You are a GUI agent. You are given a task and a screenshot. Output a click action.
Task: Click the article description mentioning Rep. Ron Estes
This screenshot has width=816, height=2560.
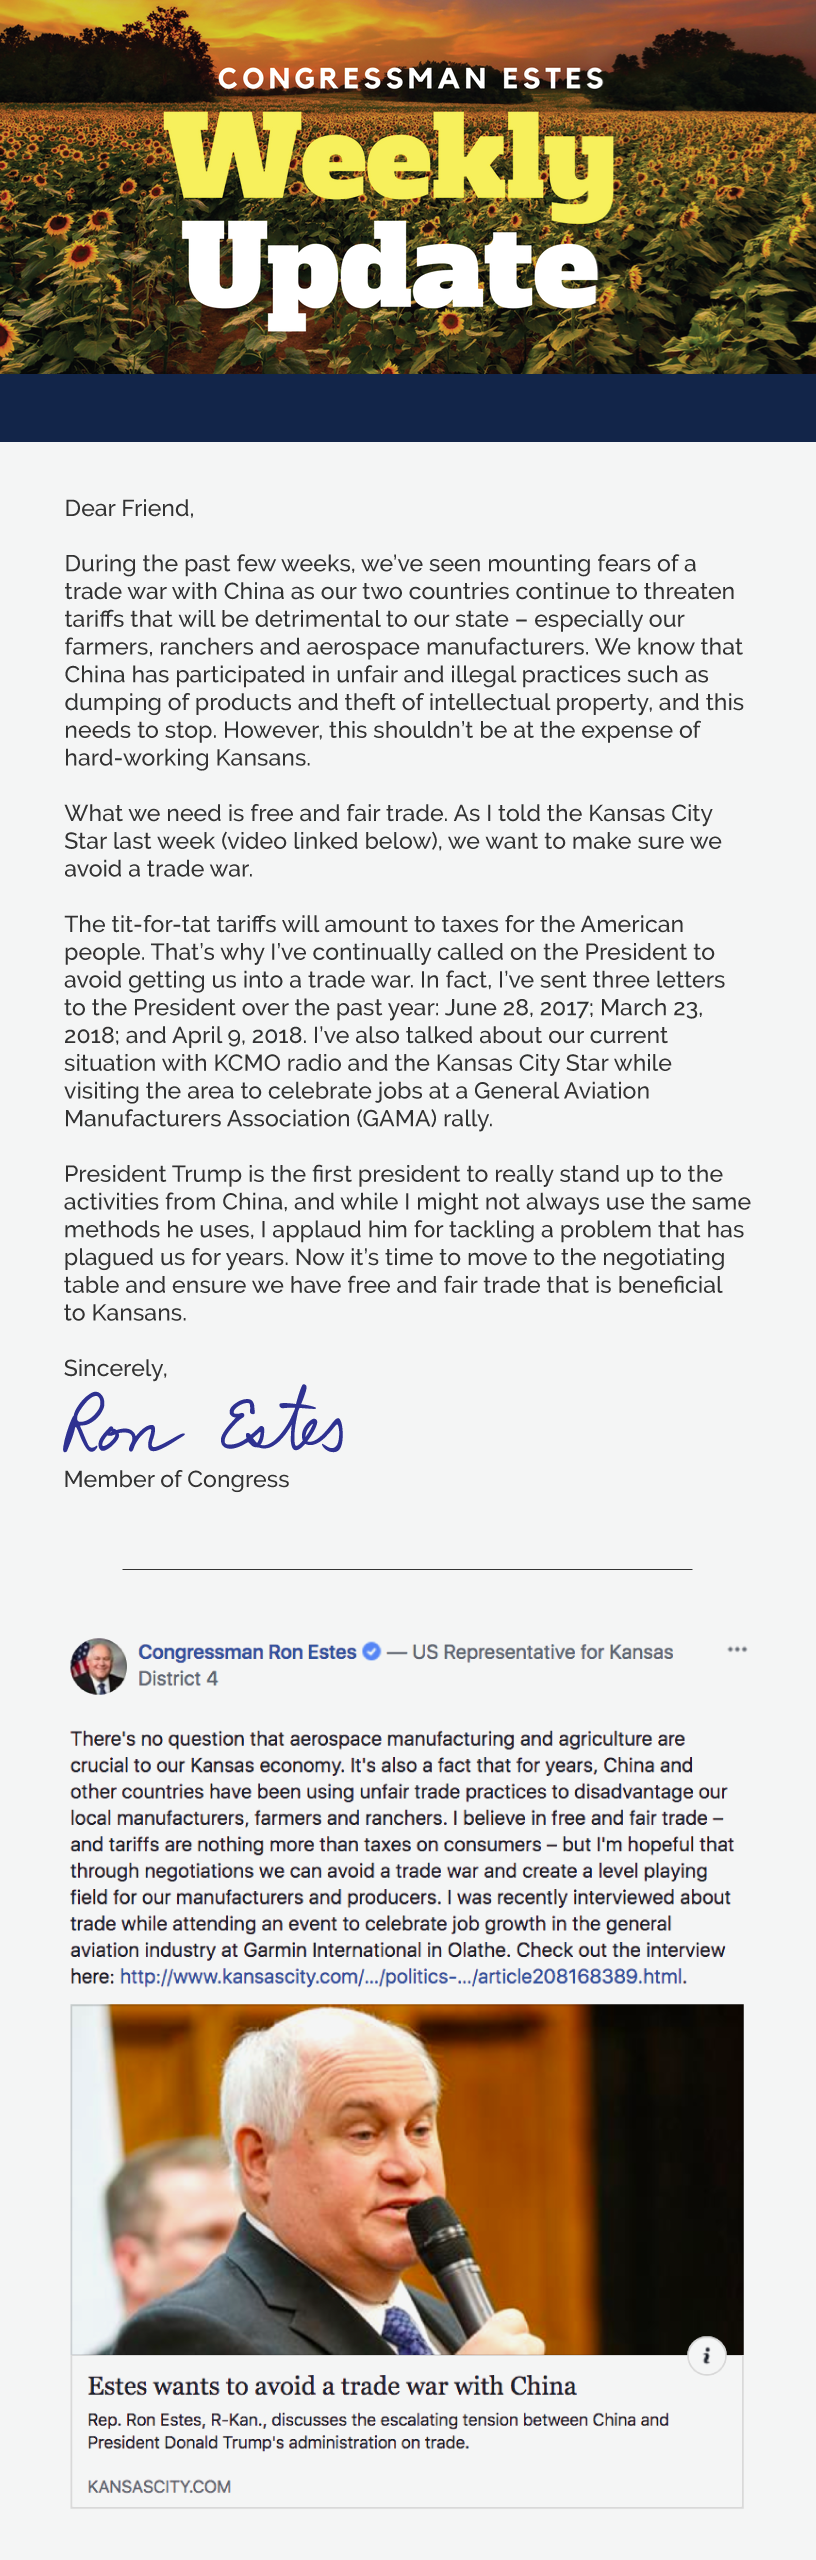[x=378, y=2430]
